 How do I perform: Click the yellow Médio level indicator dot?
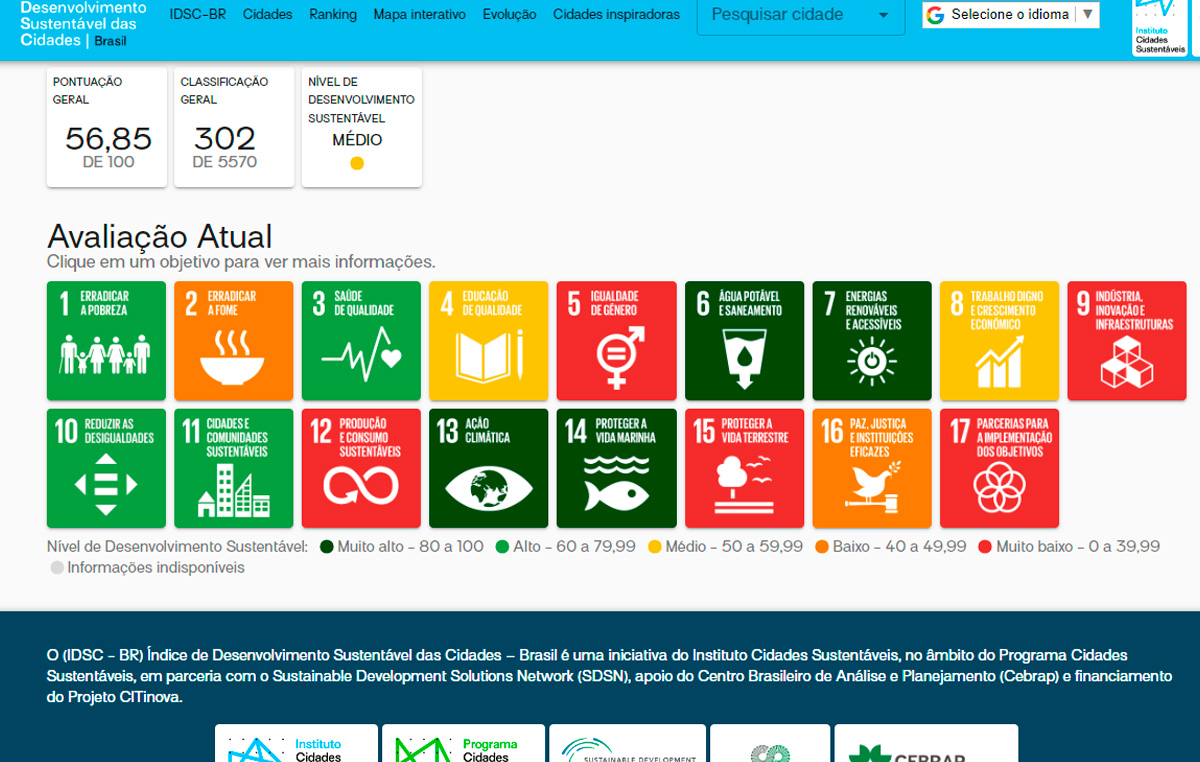click(x=357, y=164)
